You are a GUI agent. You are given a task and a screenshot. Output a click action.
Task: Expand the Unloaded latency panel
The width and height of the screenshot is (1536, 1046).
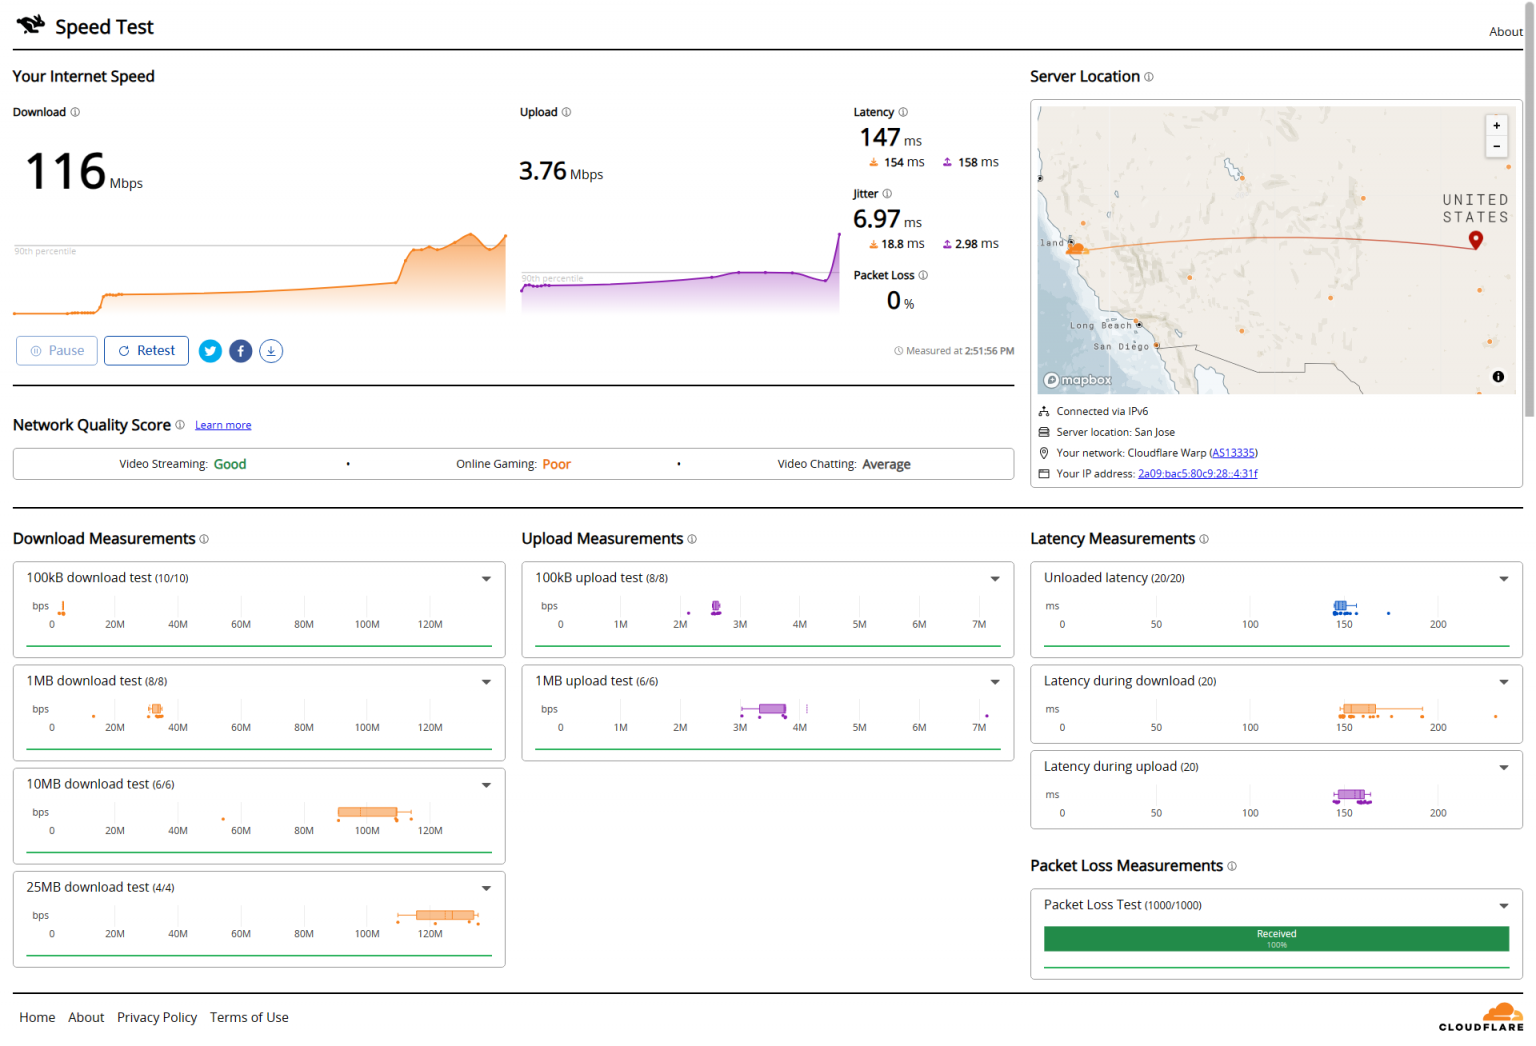click(1503, 579)
